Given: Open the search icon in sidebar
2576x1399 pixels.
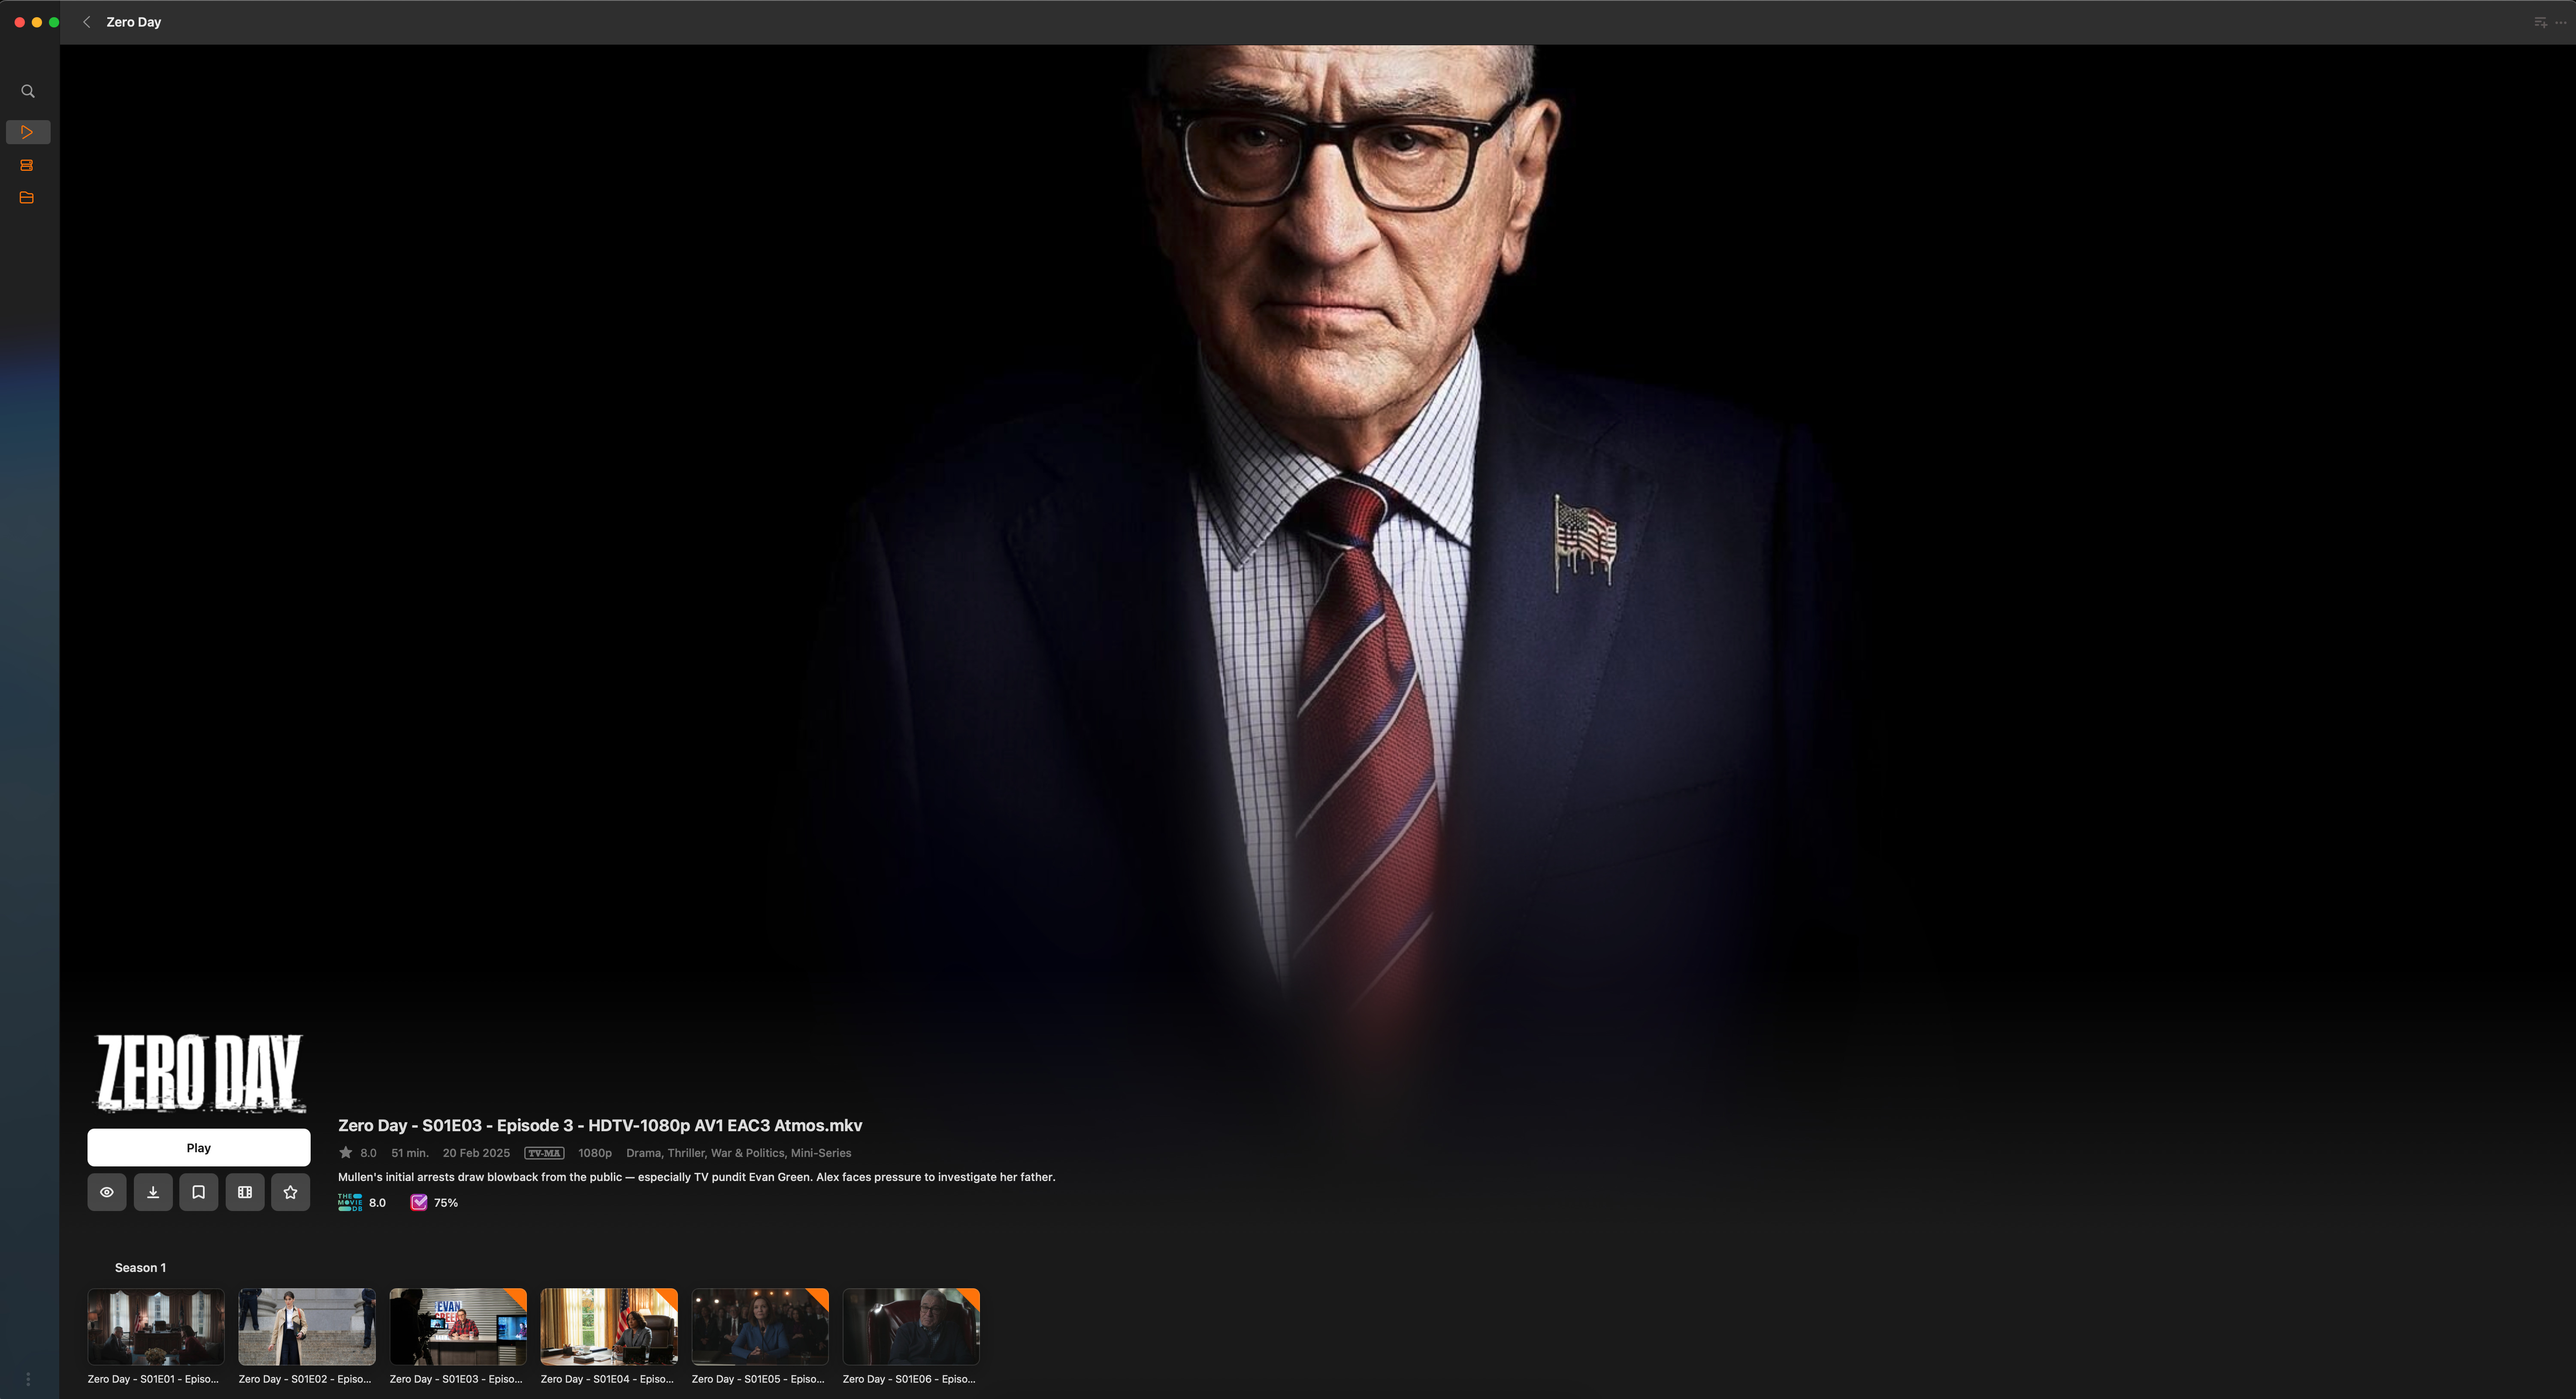Looking at the screenshot, I should (28, 91).
